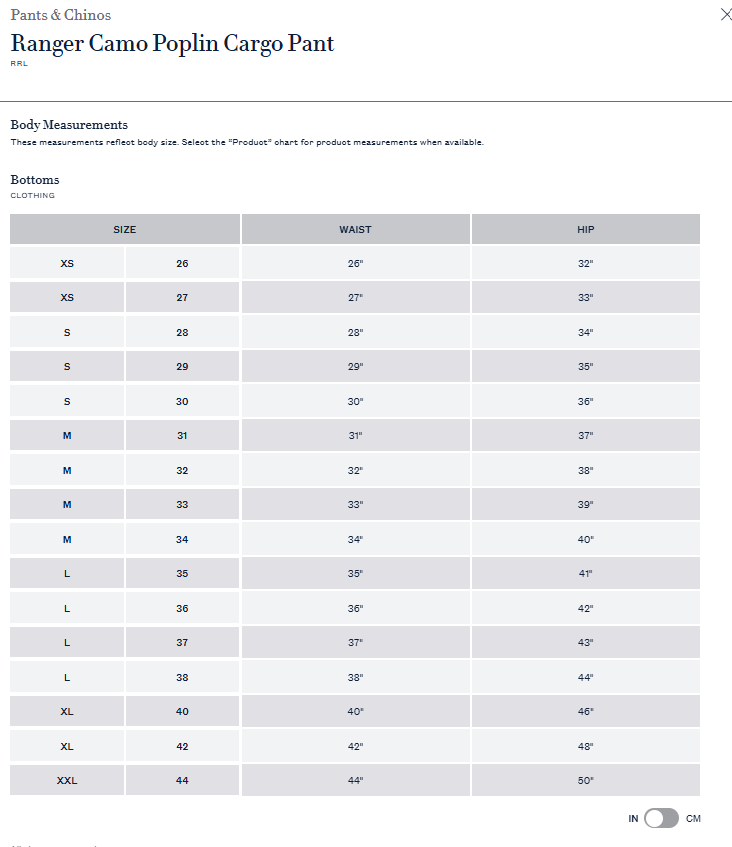
Task: Click the Pants & Chinos category text
Action: [x=60, y=15]
